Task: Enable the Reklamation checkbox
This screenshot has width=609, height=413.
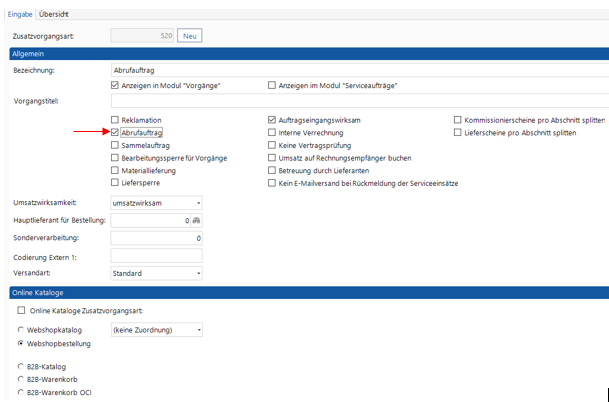Action: (x=116, y=119)
